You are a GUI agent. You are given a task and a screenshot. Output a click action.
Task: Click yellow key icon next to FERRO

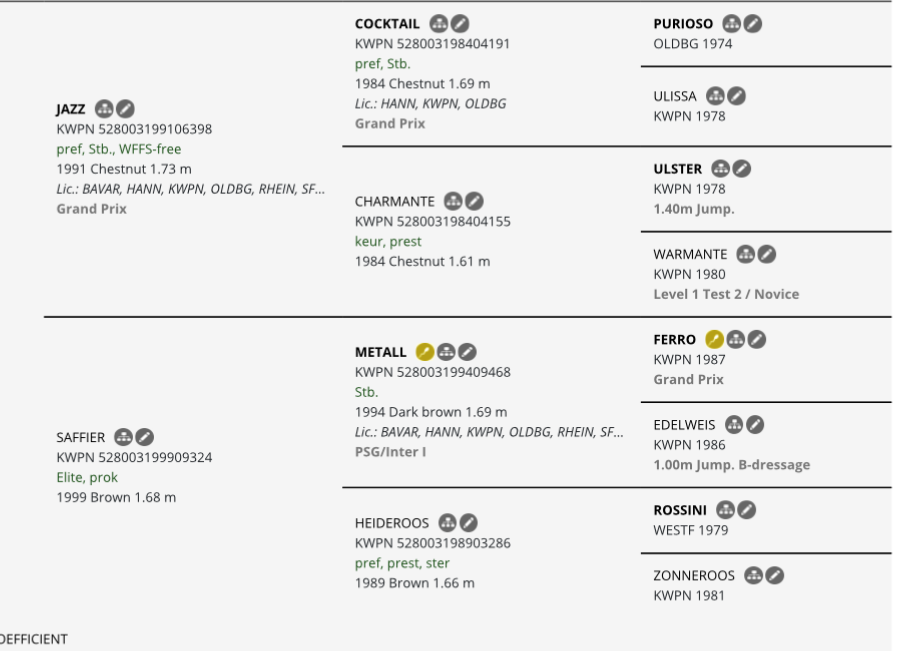[x=714, y=339]
